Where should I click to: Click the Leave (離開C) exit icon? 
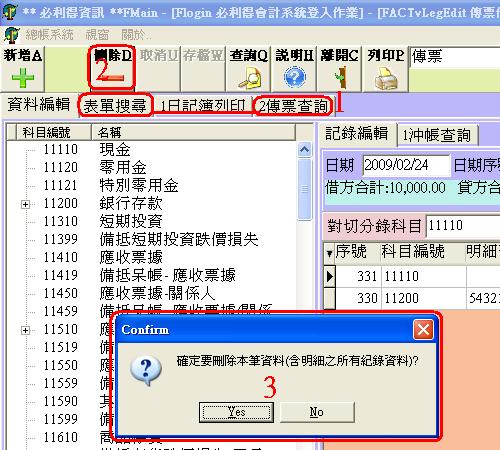[x=341, y=77]
